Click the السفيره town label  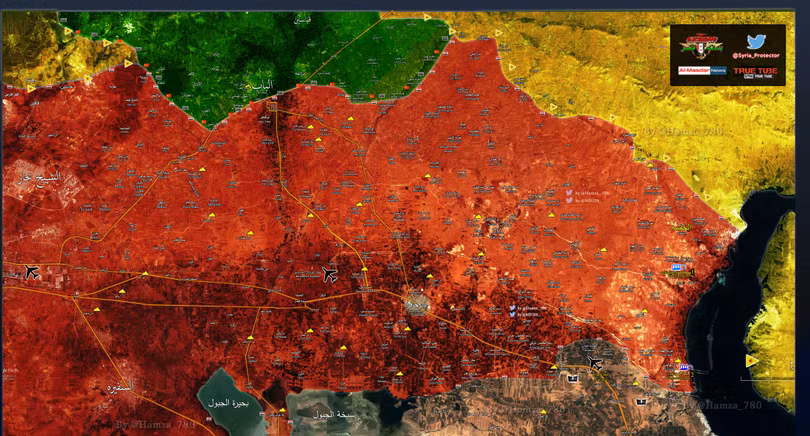(121, 386)
